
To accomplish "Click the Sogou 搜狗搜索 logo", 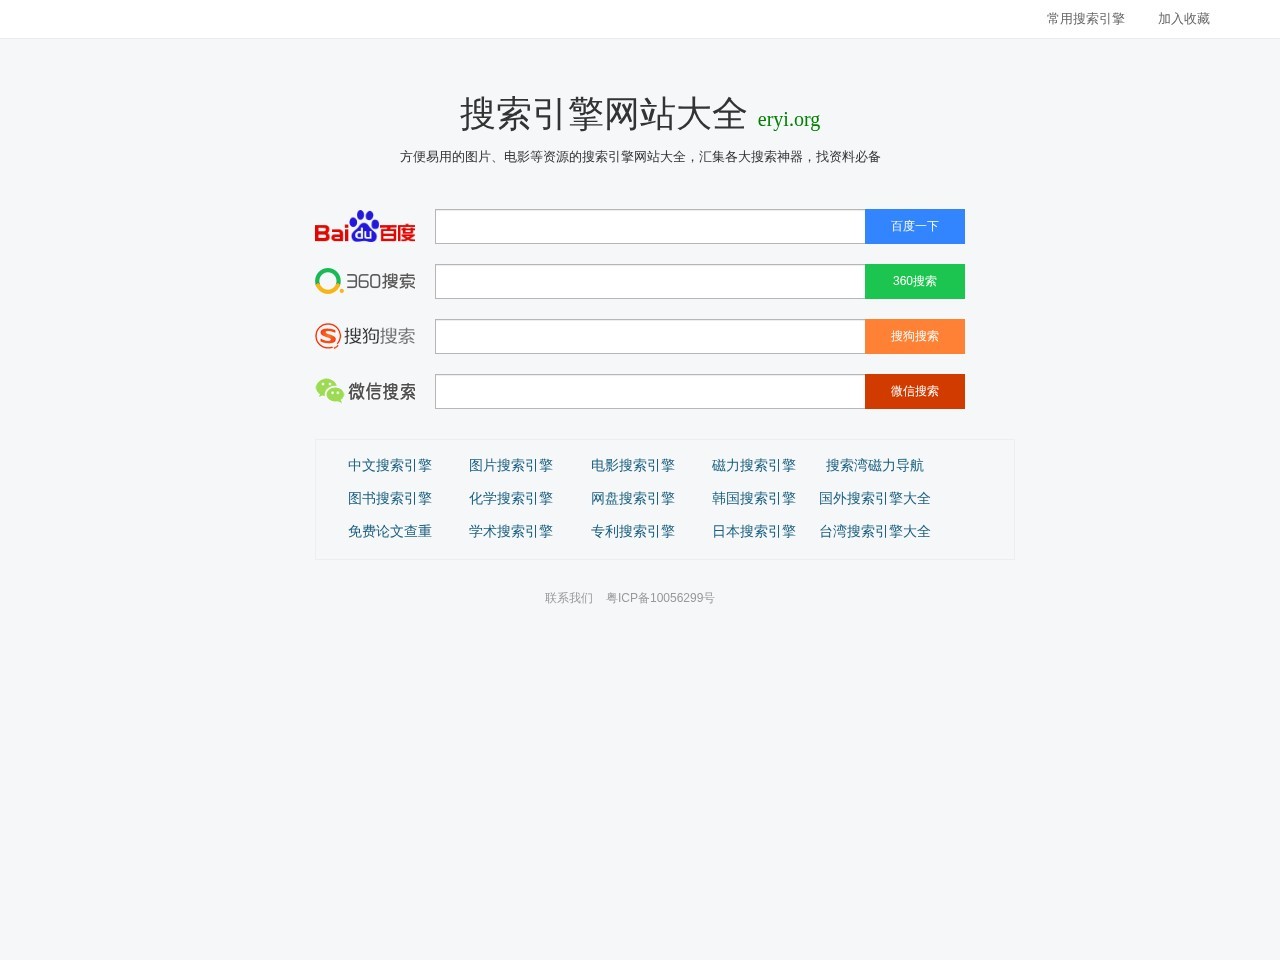I will [366, 336].
